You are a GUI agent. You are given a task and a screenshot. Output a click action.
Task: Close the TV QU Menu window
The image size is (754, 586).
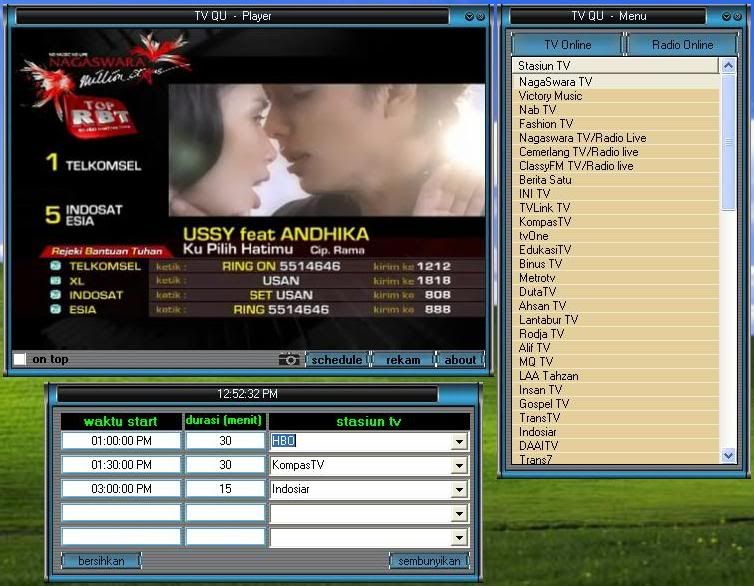737,16
